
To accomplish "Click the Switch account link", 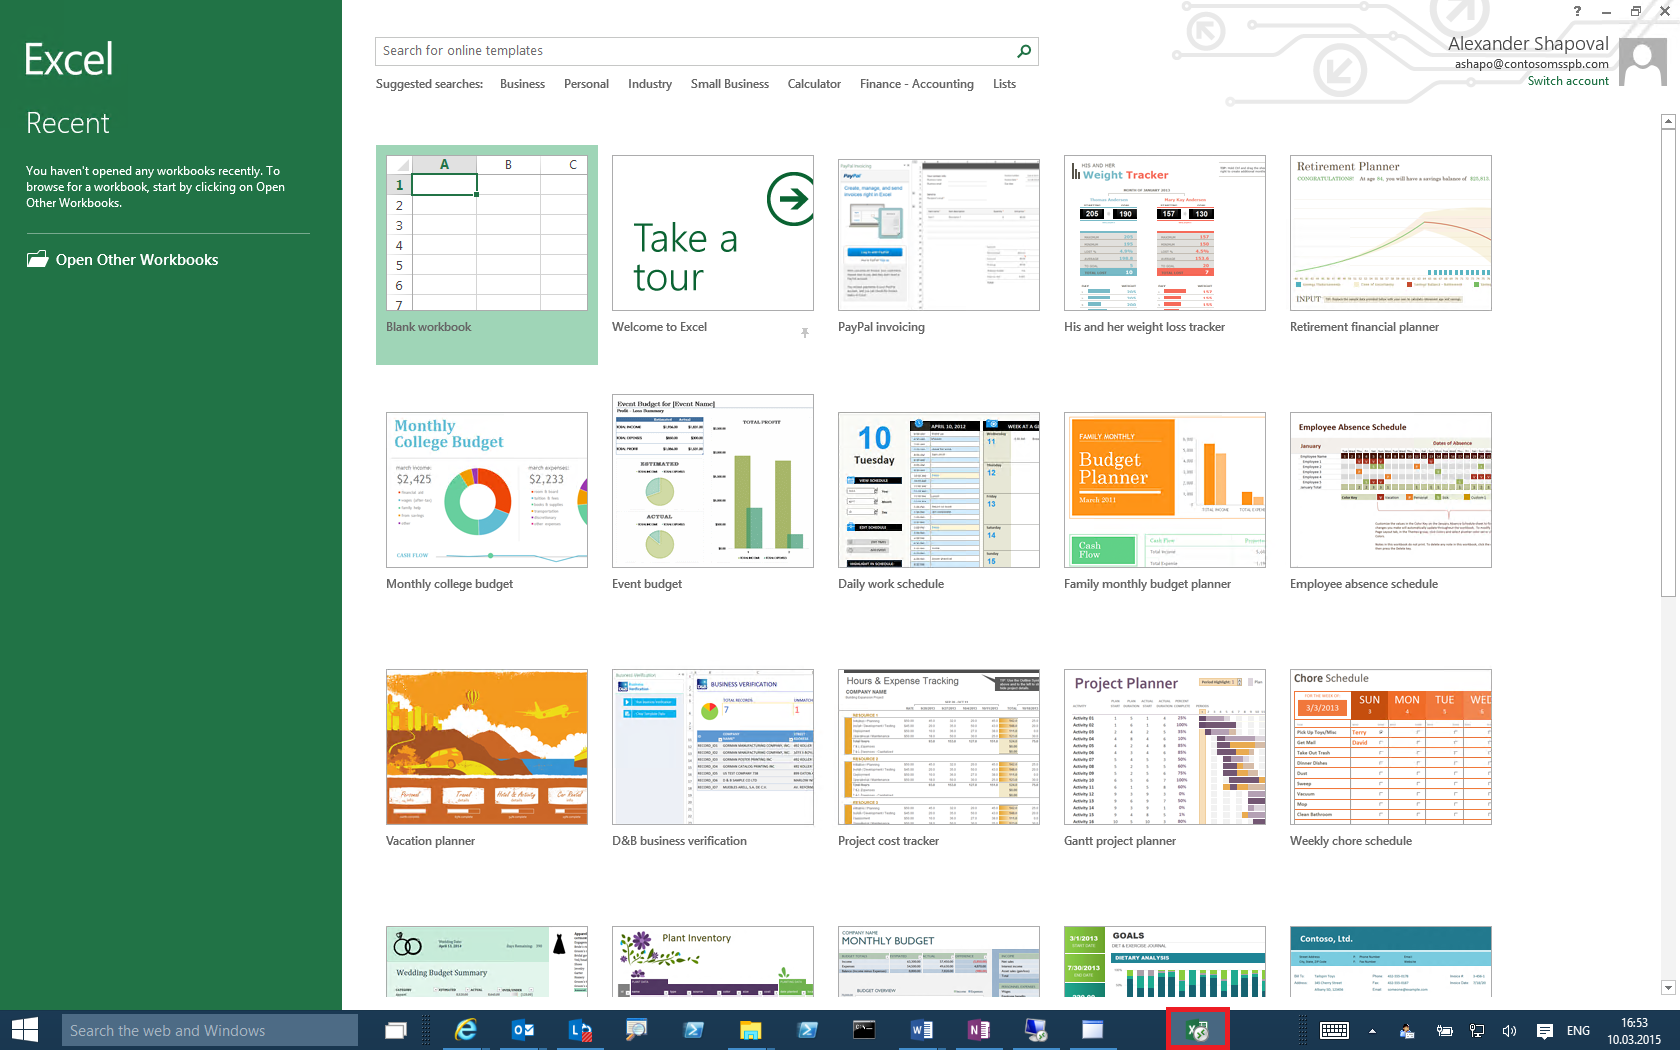I will [x=1568, y=81].
